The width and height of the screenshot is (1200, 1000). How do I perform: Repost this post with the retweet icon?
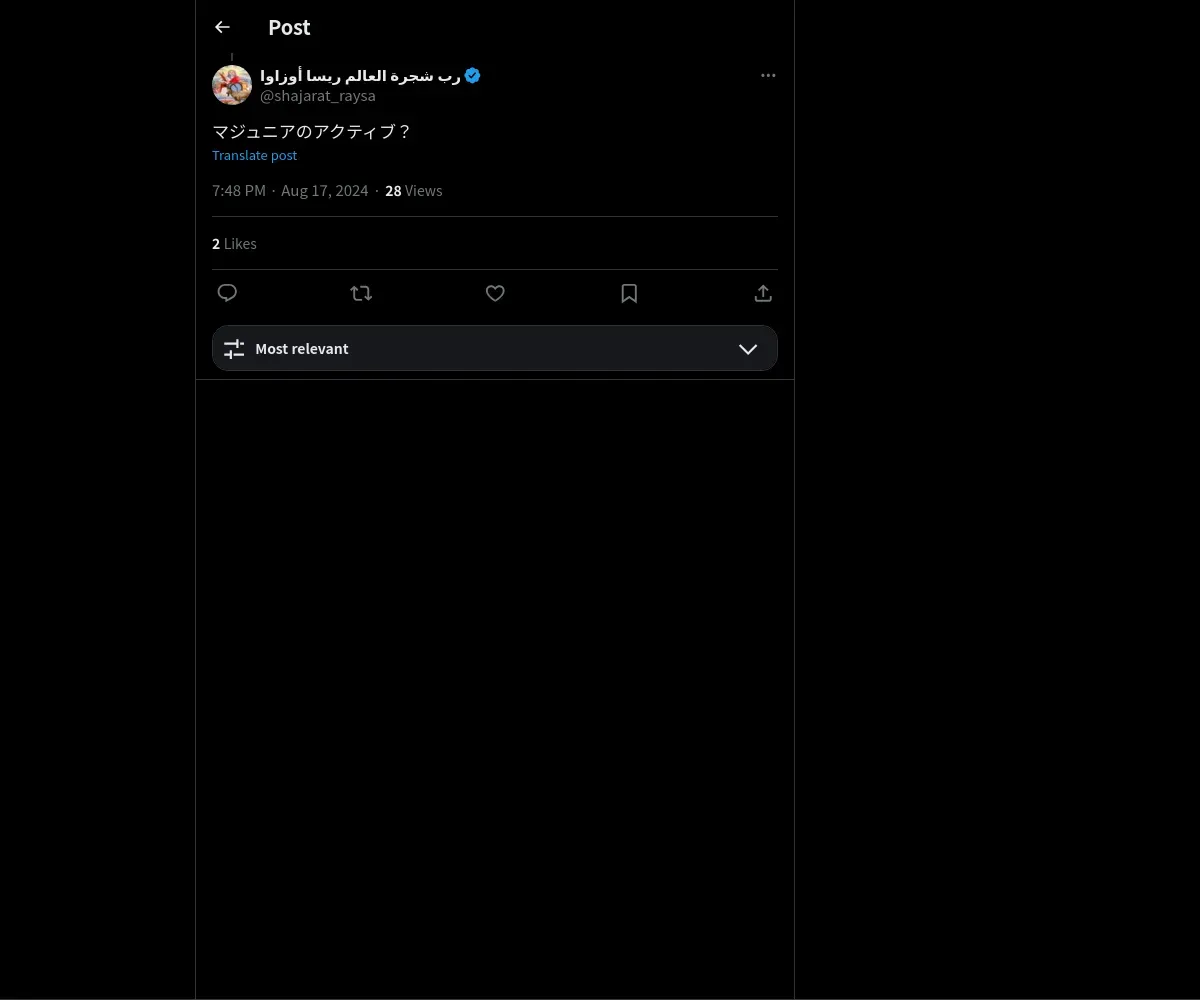point(361,293)
